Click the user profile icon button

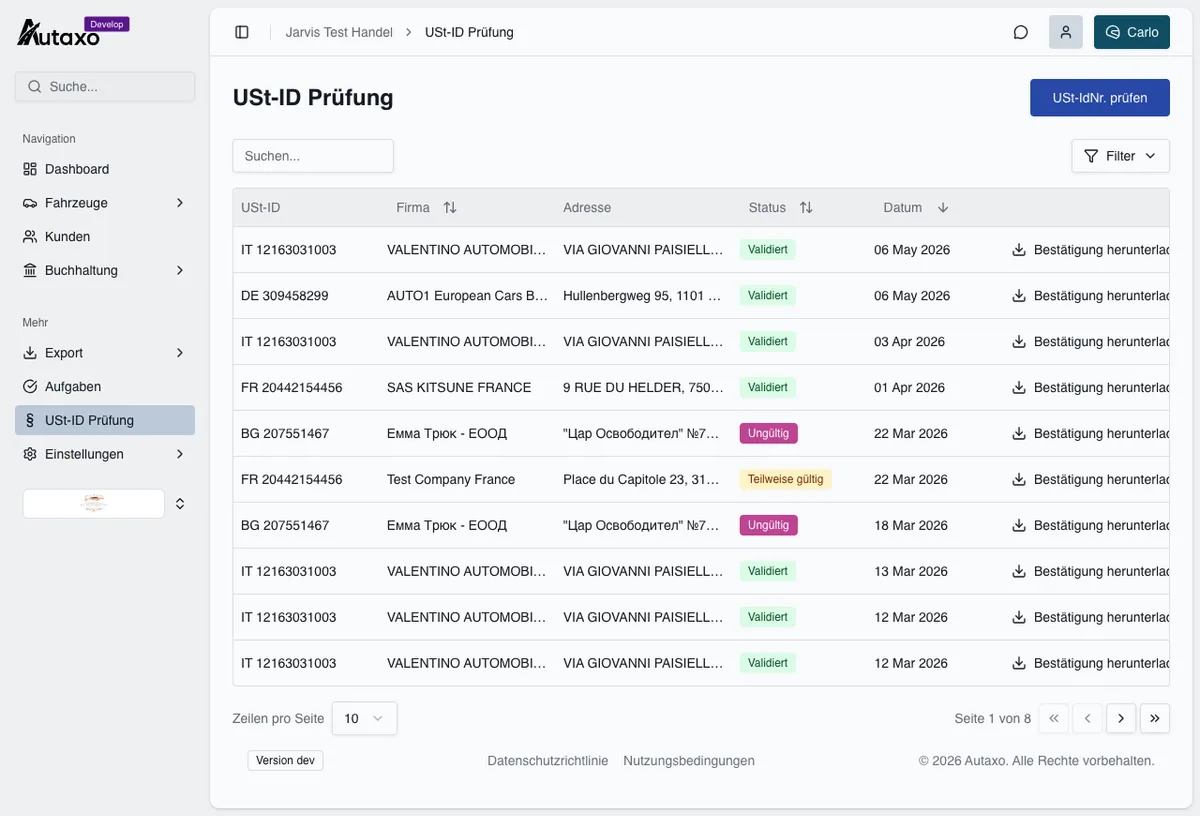point(1066,32)
